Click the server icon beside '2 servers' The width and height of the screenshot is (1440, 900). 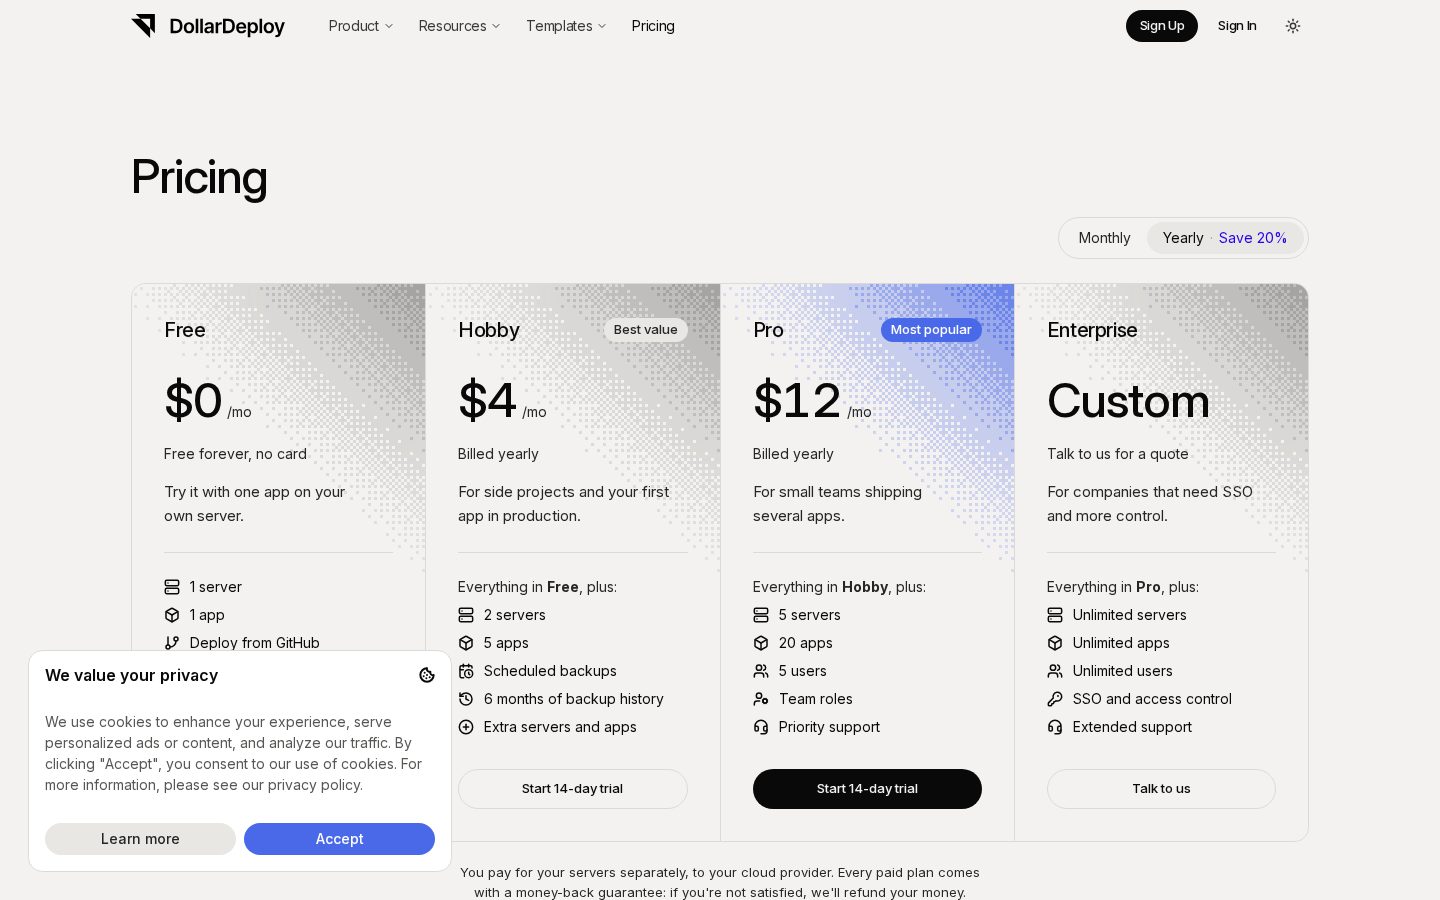click(466, 615)
